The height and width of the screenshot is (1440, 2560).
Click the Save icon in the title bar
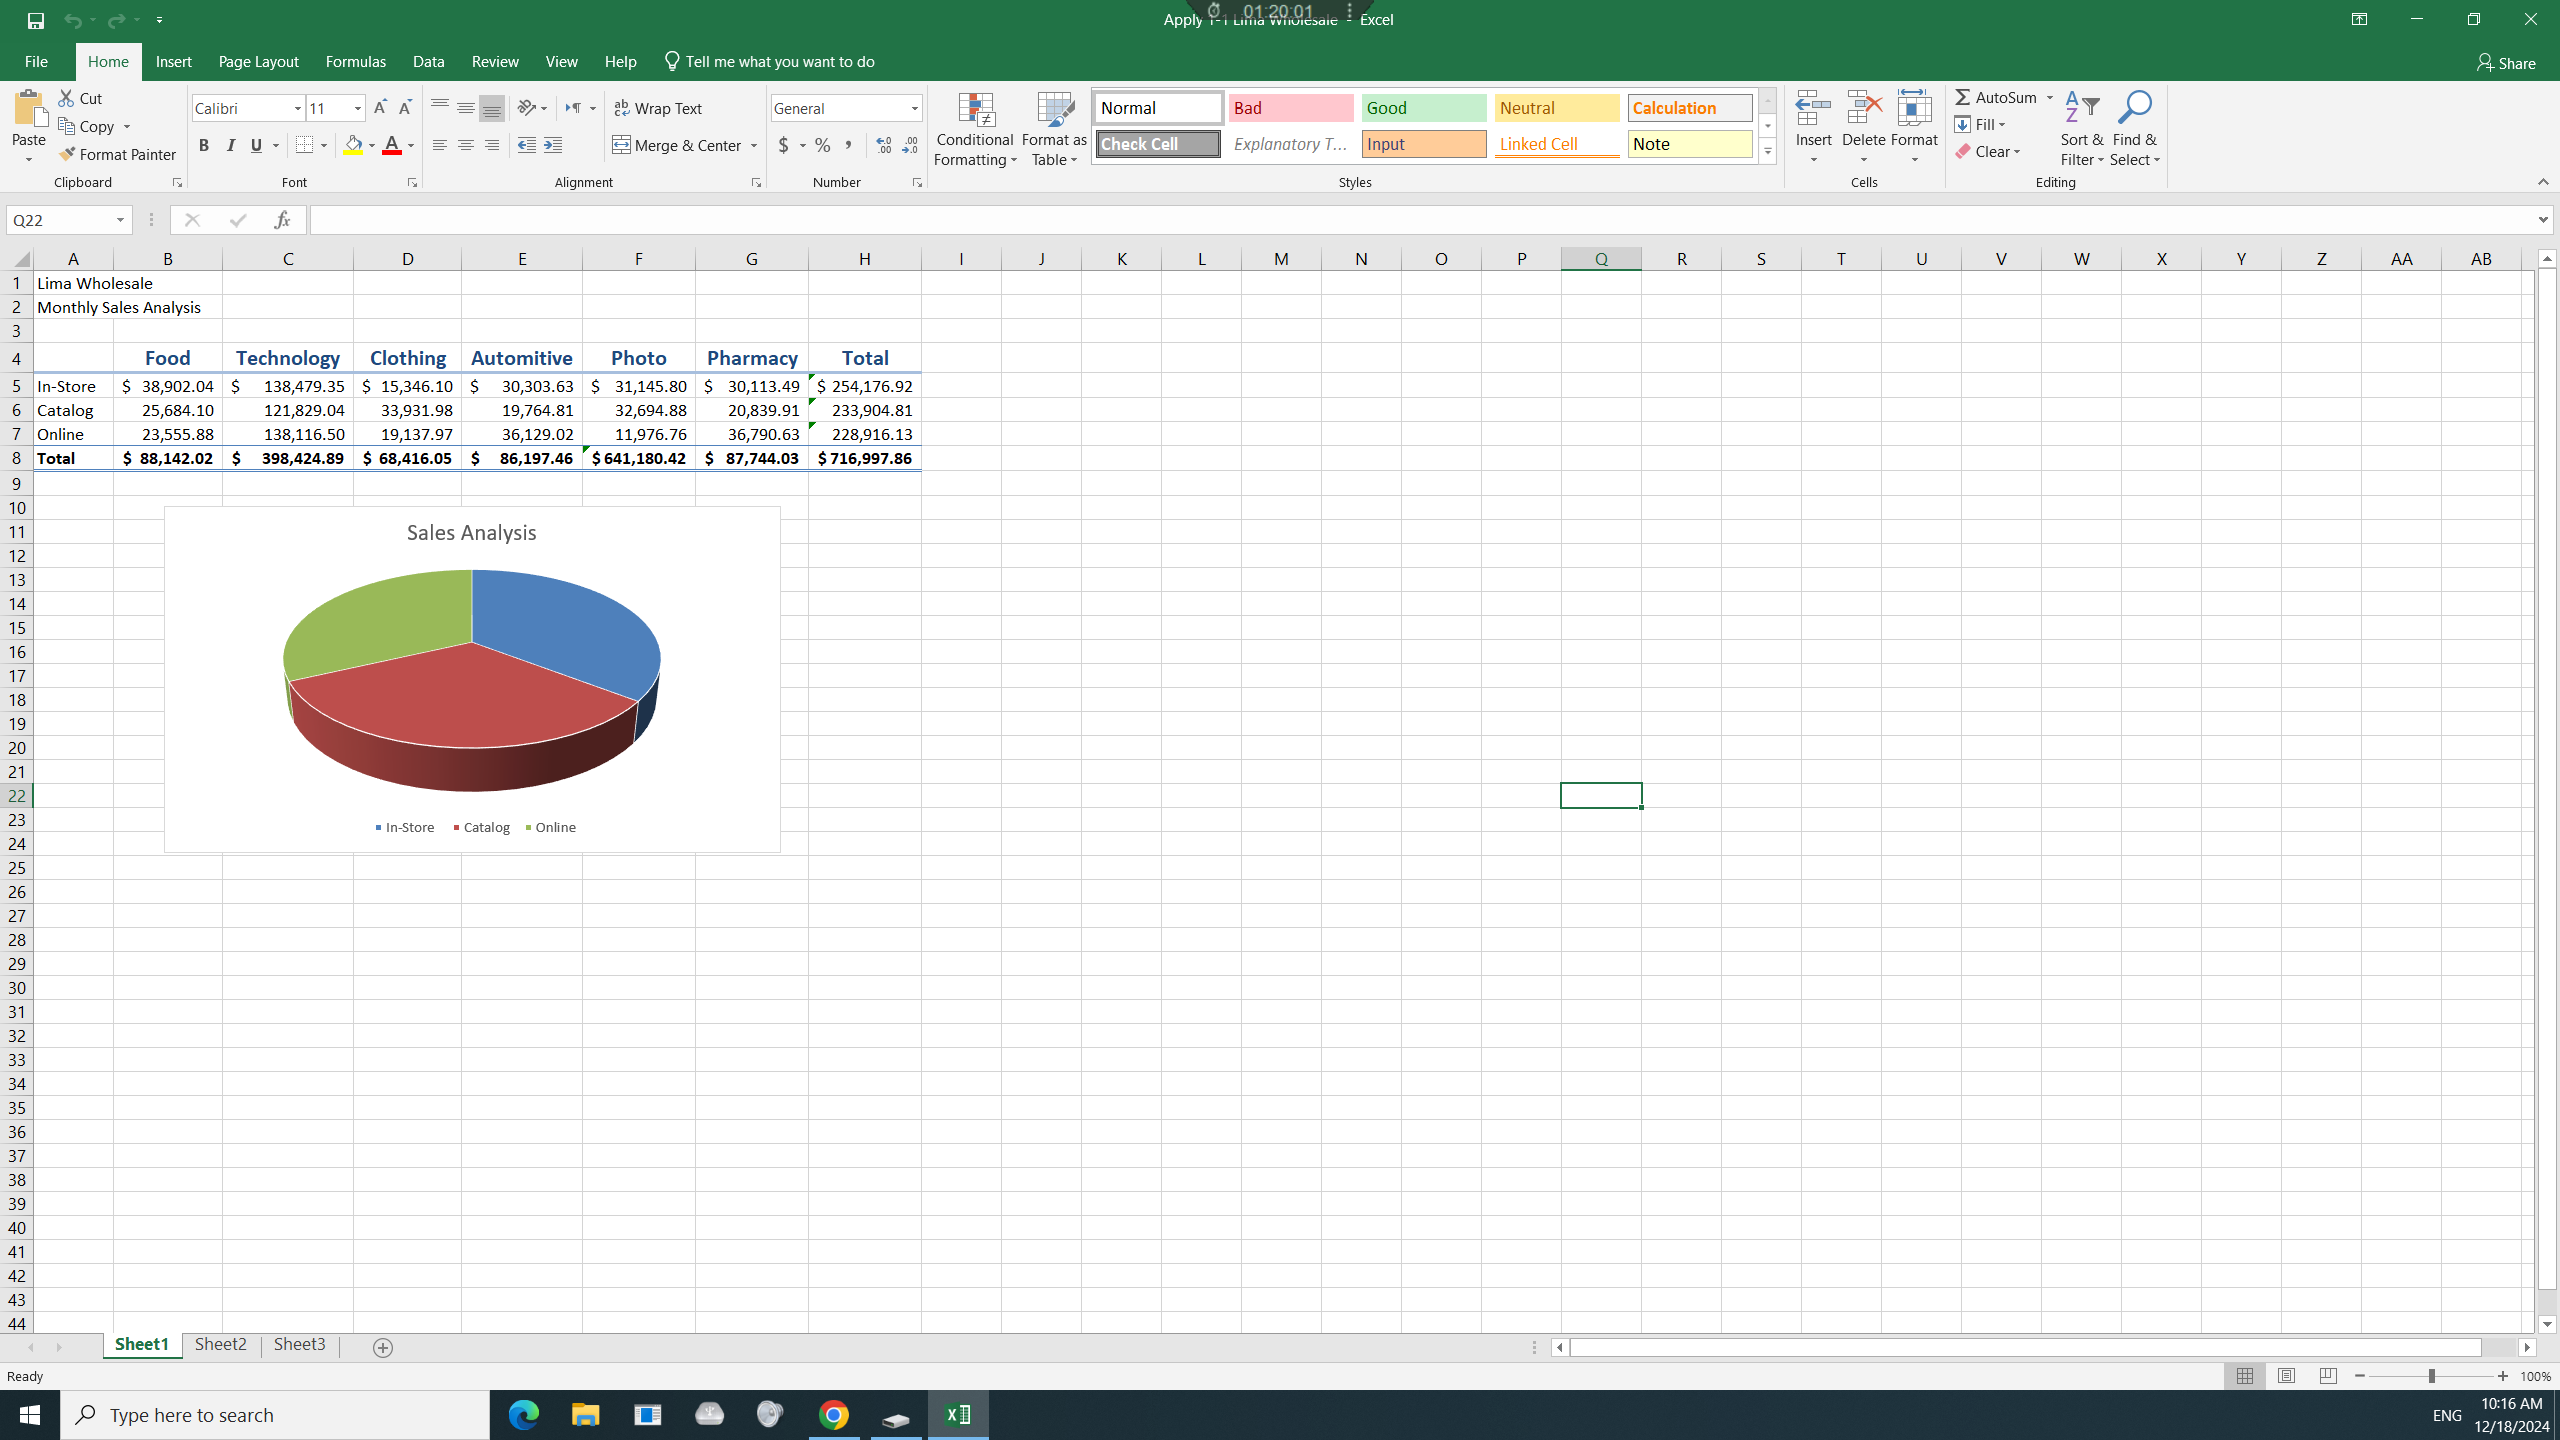click(36, 20)
